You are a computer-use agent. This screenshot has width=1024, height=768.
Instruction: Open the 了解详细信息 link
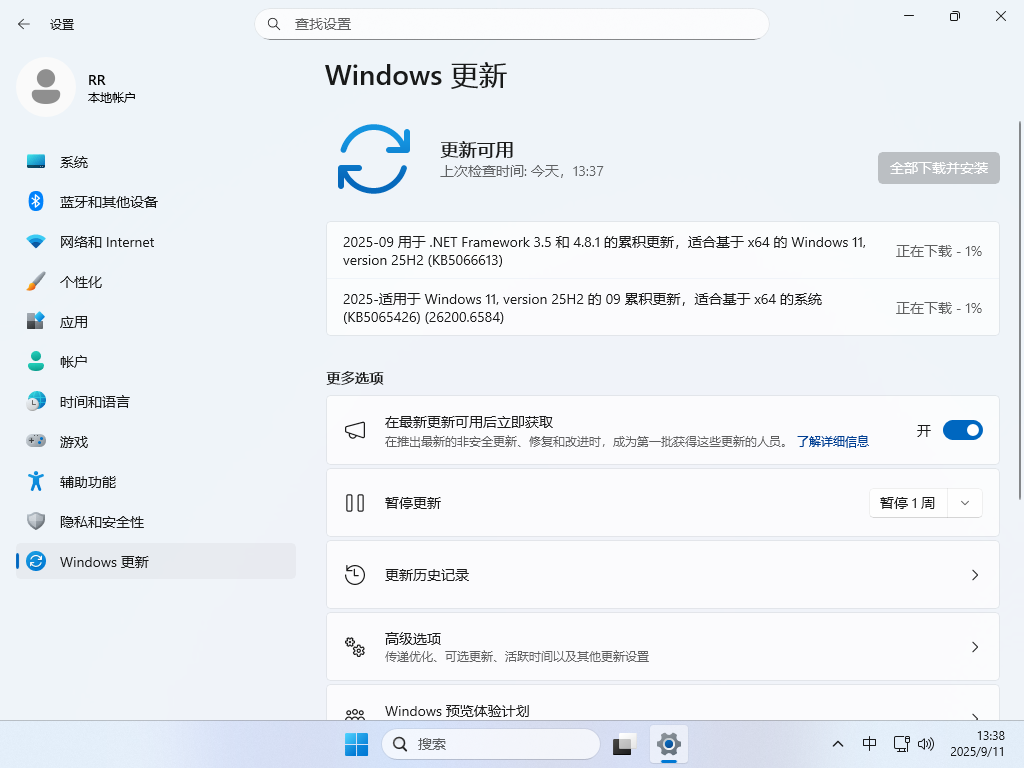[x=833, y=441]
